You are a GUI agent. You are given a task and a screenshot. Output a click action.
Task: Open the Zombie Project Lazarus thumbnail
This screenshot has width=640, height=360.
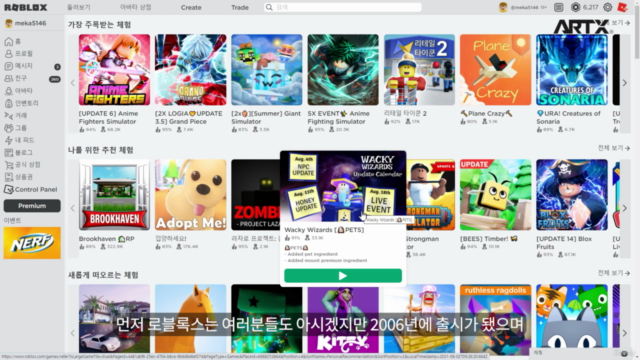(x=256, y=195)
